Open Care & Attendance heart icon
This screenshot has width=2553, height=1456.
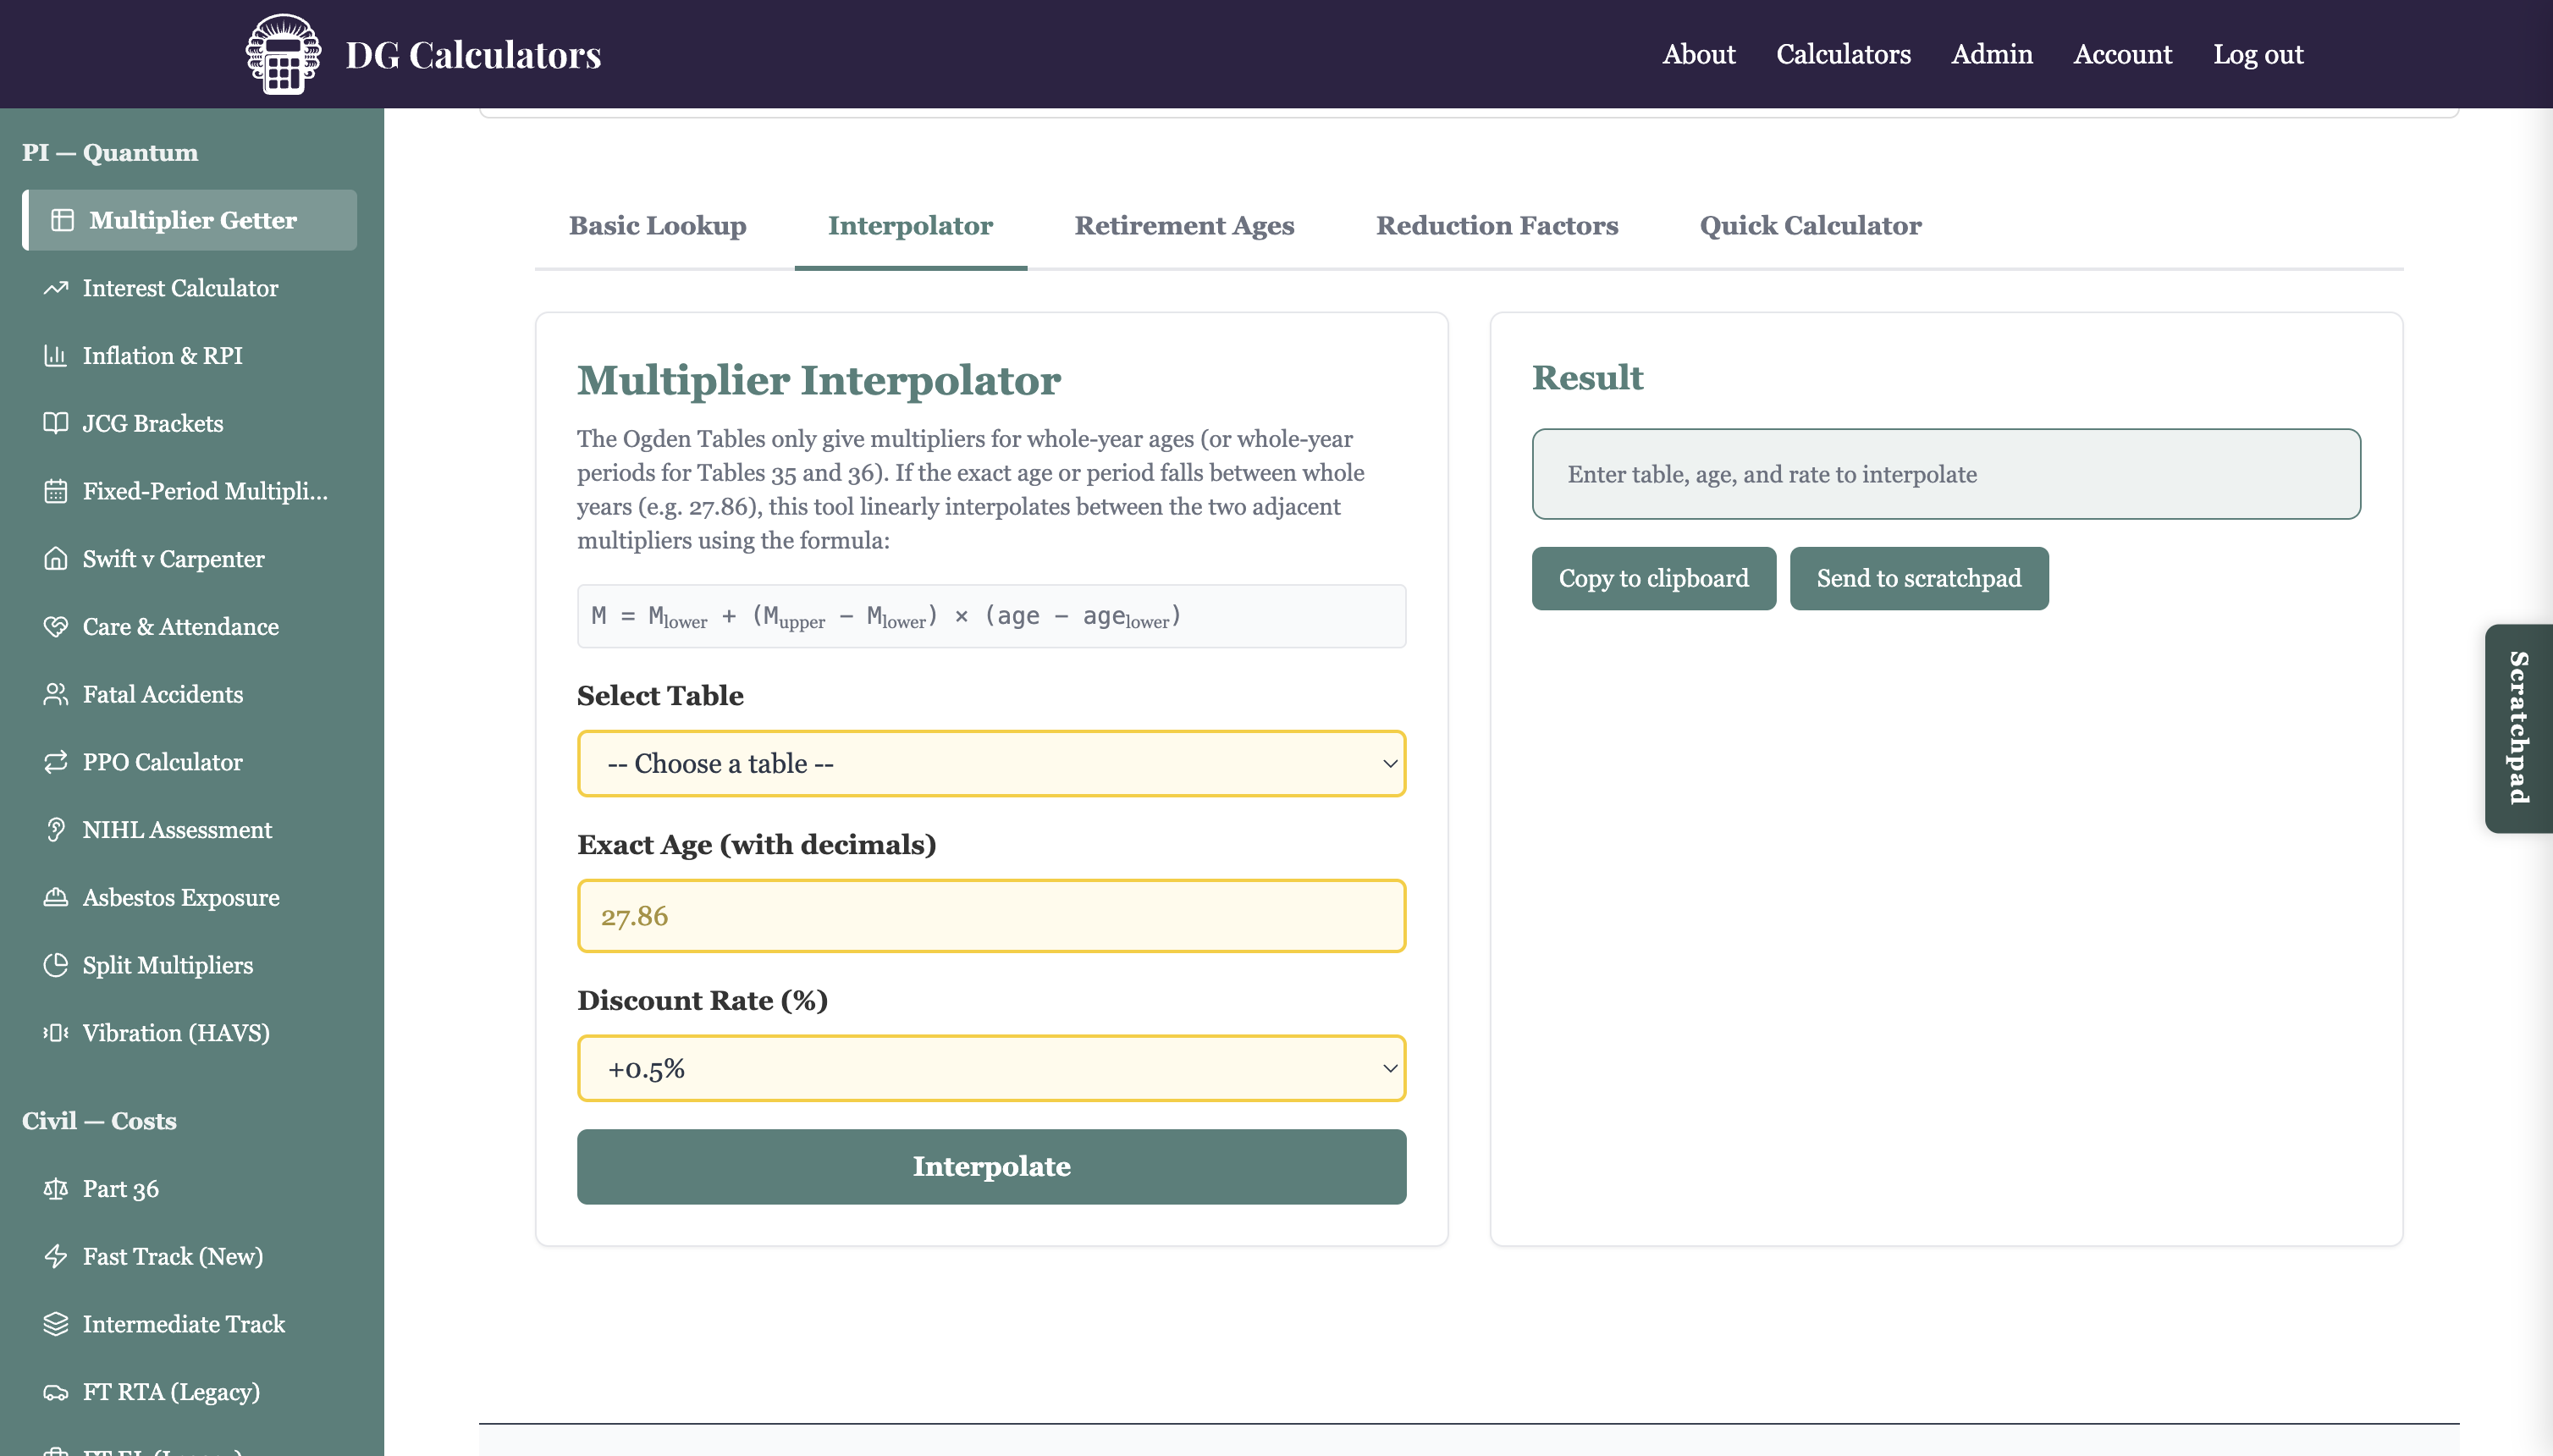coord(56,627)
